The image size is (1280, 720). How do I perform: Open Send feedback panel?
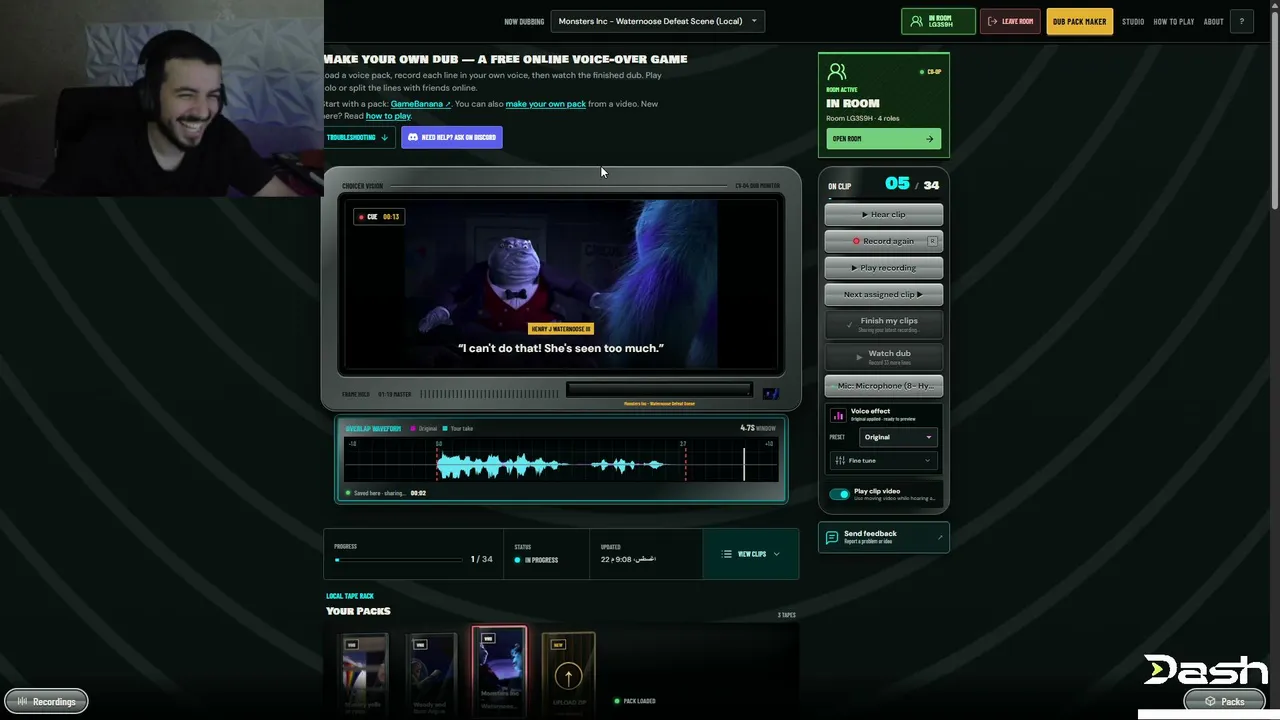tap(884, 537)
